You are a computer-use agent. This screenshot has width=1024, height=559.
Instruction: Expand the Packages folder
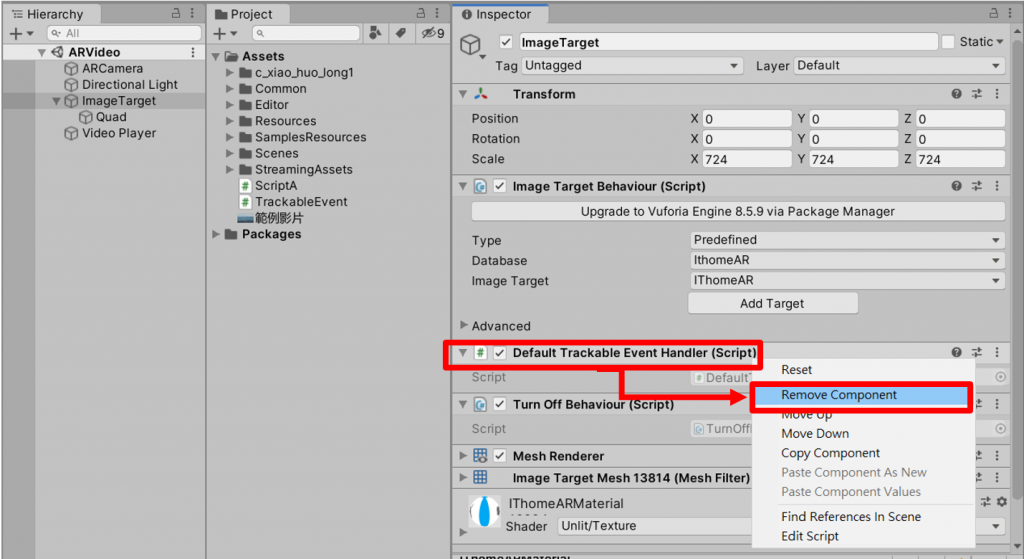click(216, 234)
